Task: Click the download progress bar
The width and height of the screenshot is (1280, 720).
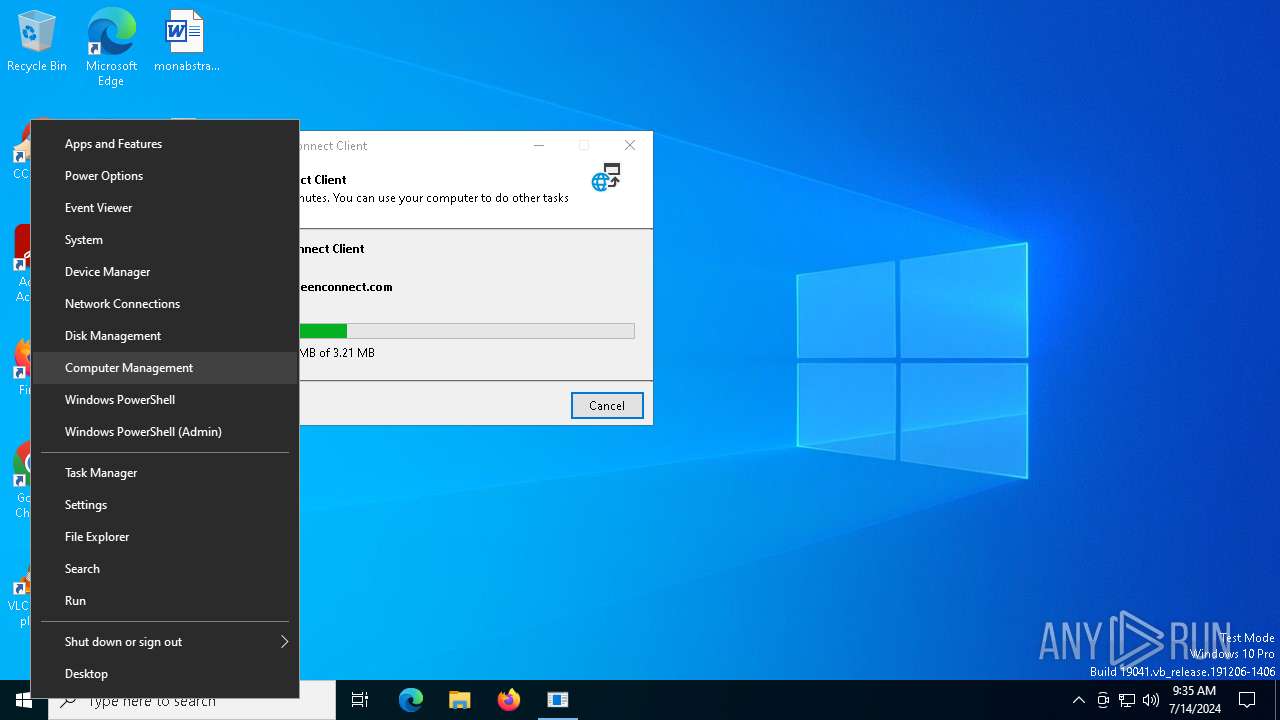Action: tap(467, 331)
